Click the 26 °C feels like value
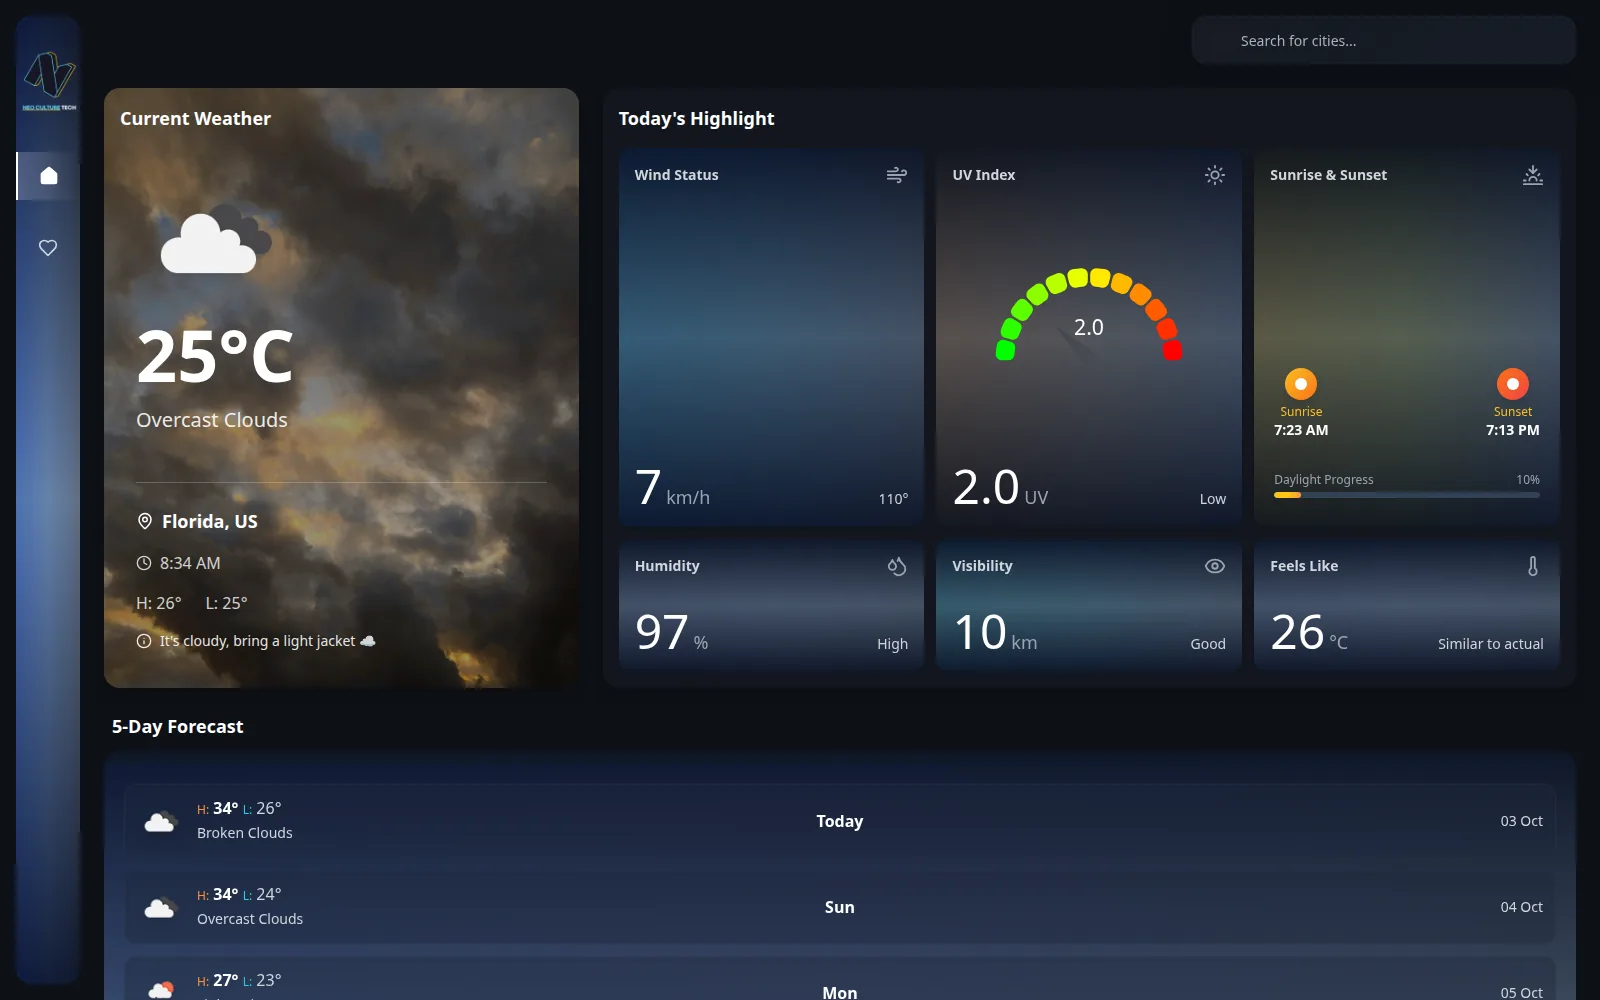1600x1000 pixels. click(1309, 633)
